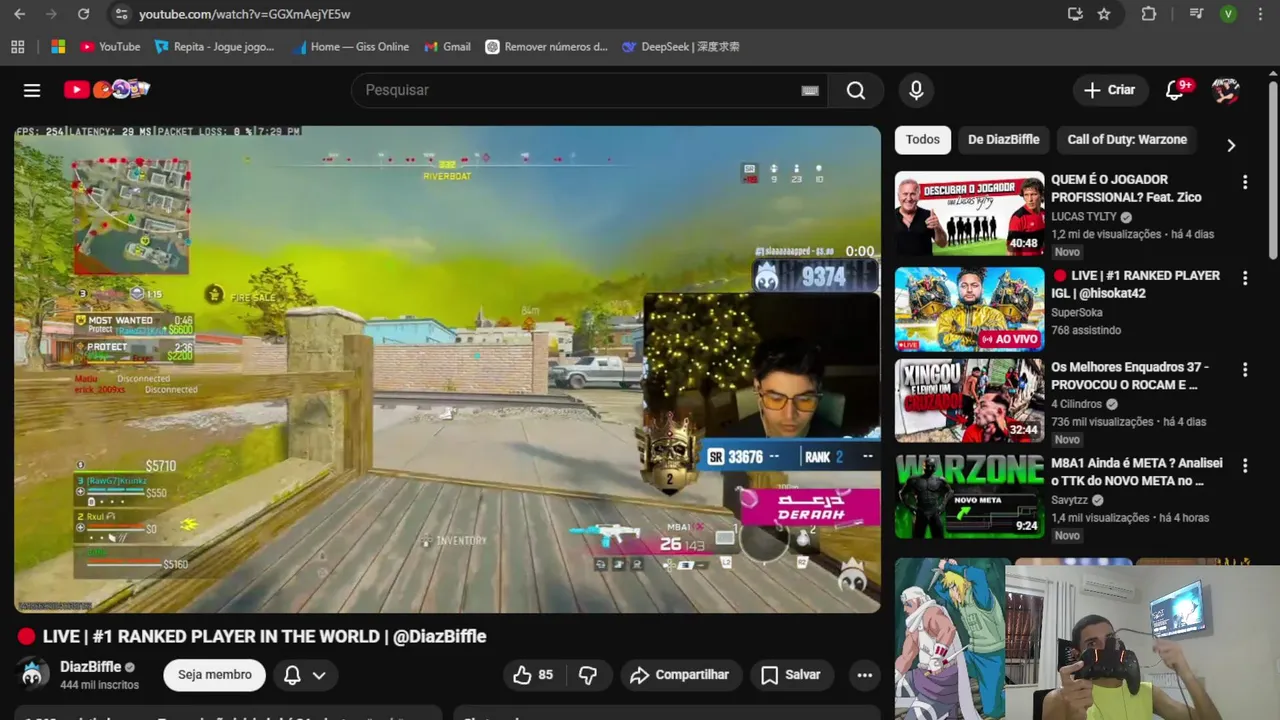
Task: Open the DeepSeek bookmark
Action: point(680,46)
